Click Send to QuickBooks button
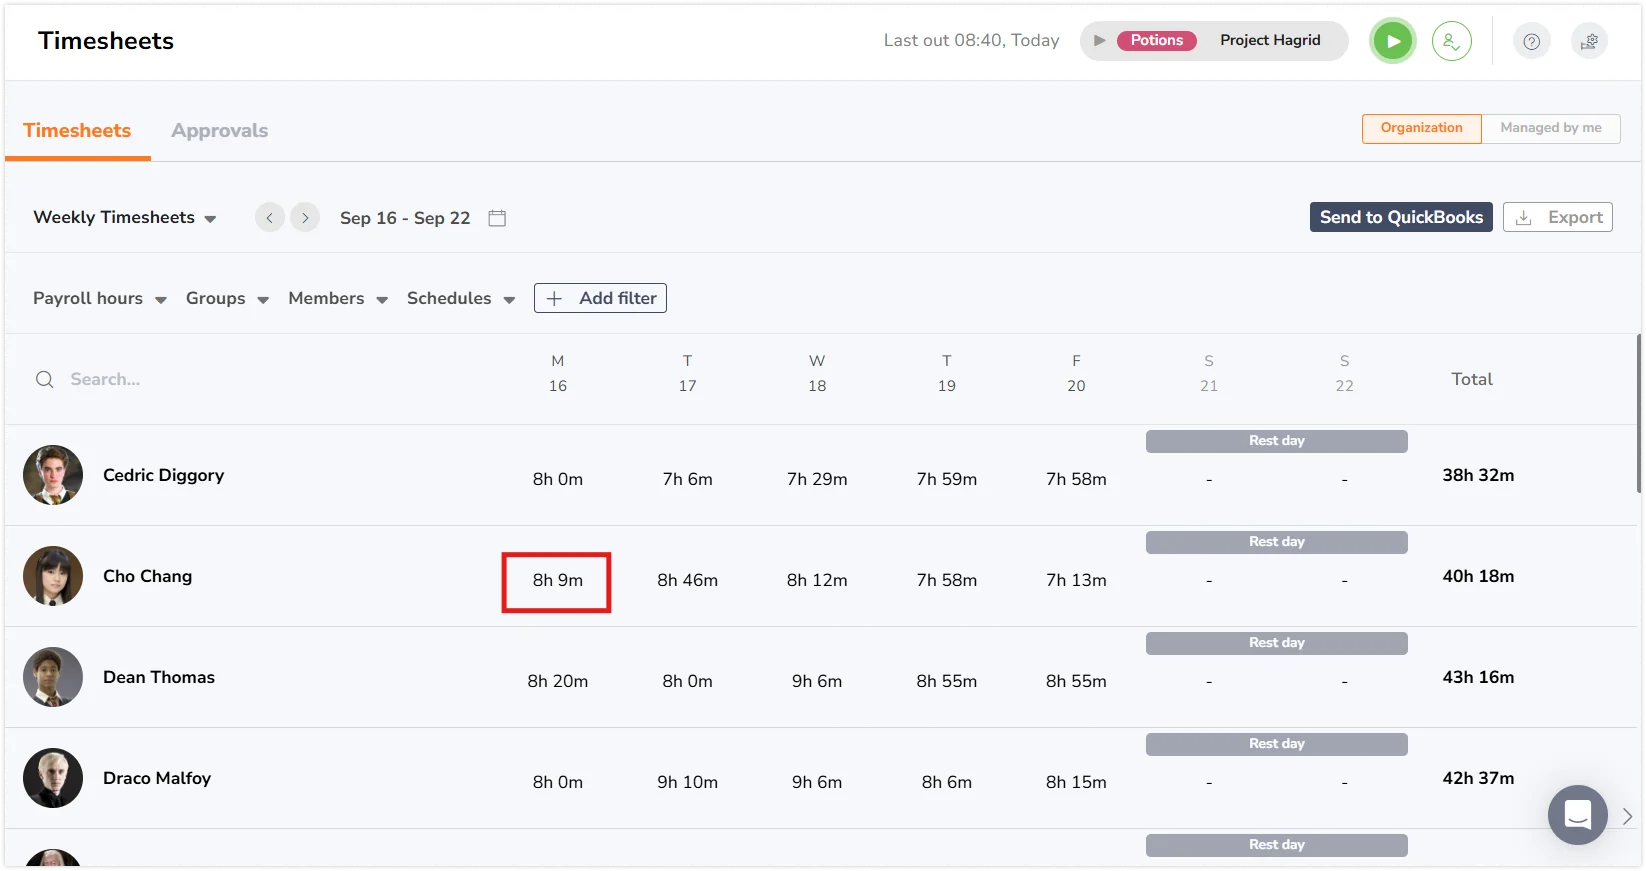This screenshot has width=1646, height=871. (1401, 217)
